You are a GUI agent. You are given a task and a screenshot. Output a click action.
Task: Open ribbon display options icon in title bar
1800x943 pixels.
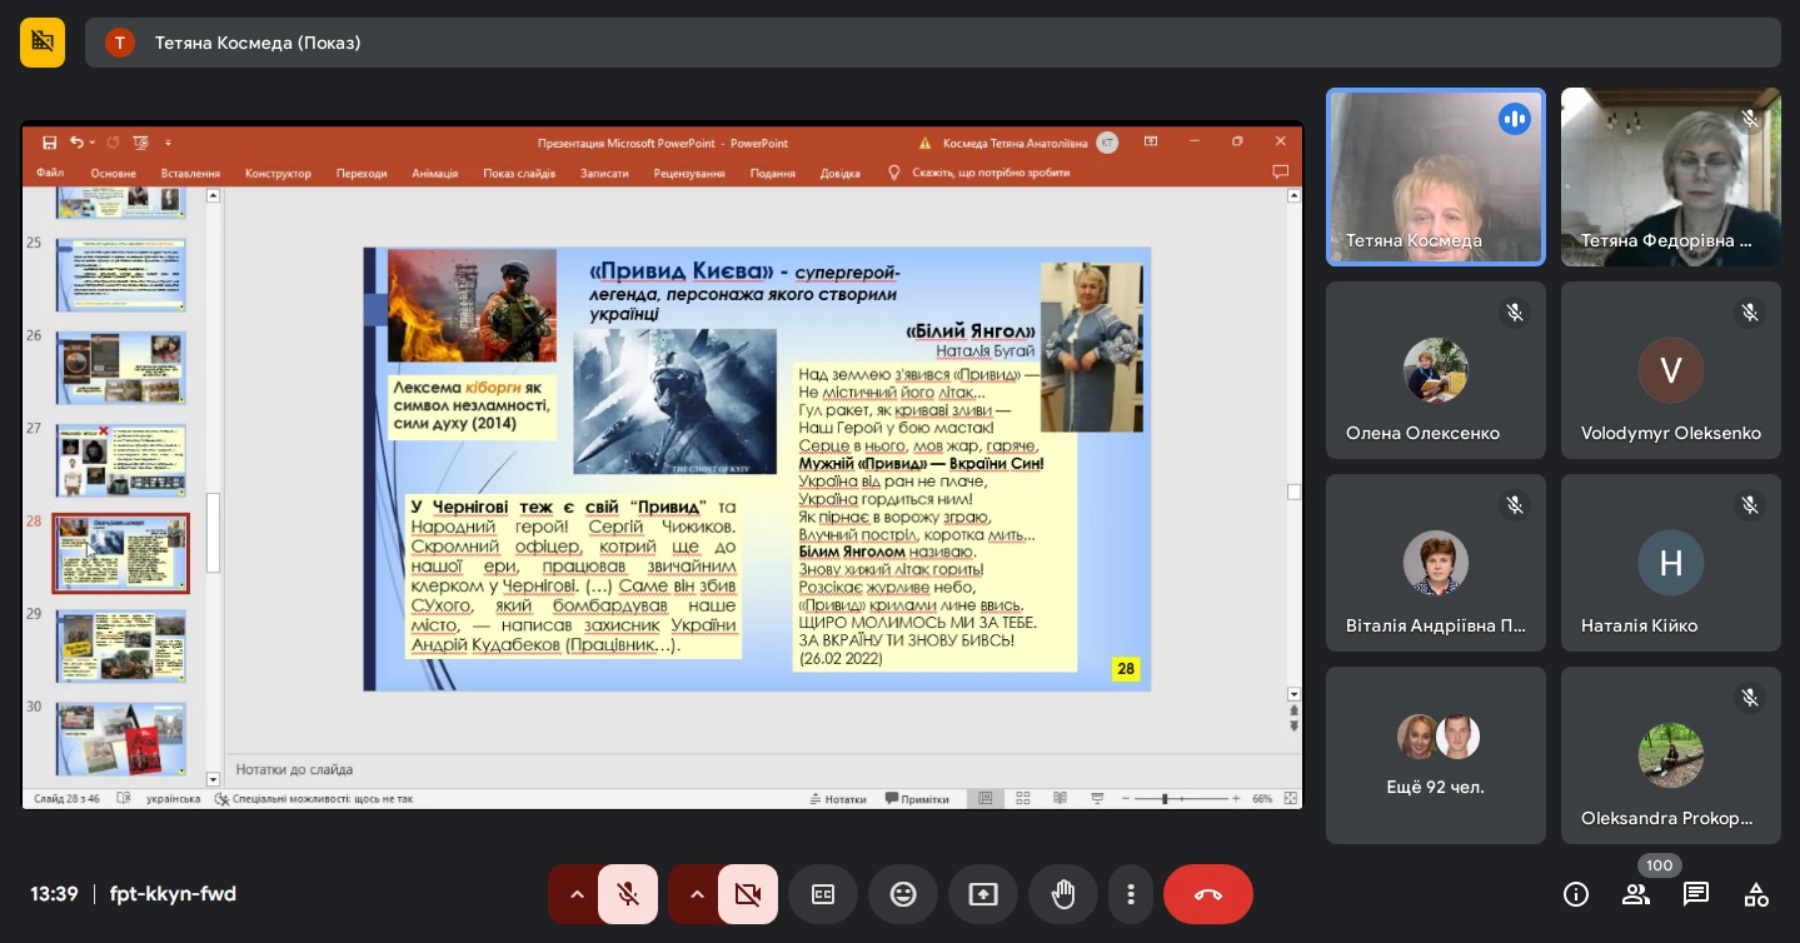tap(1151, 142)
